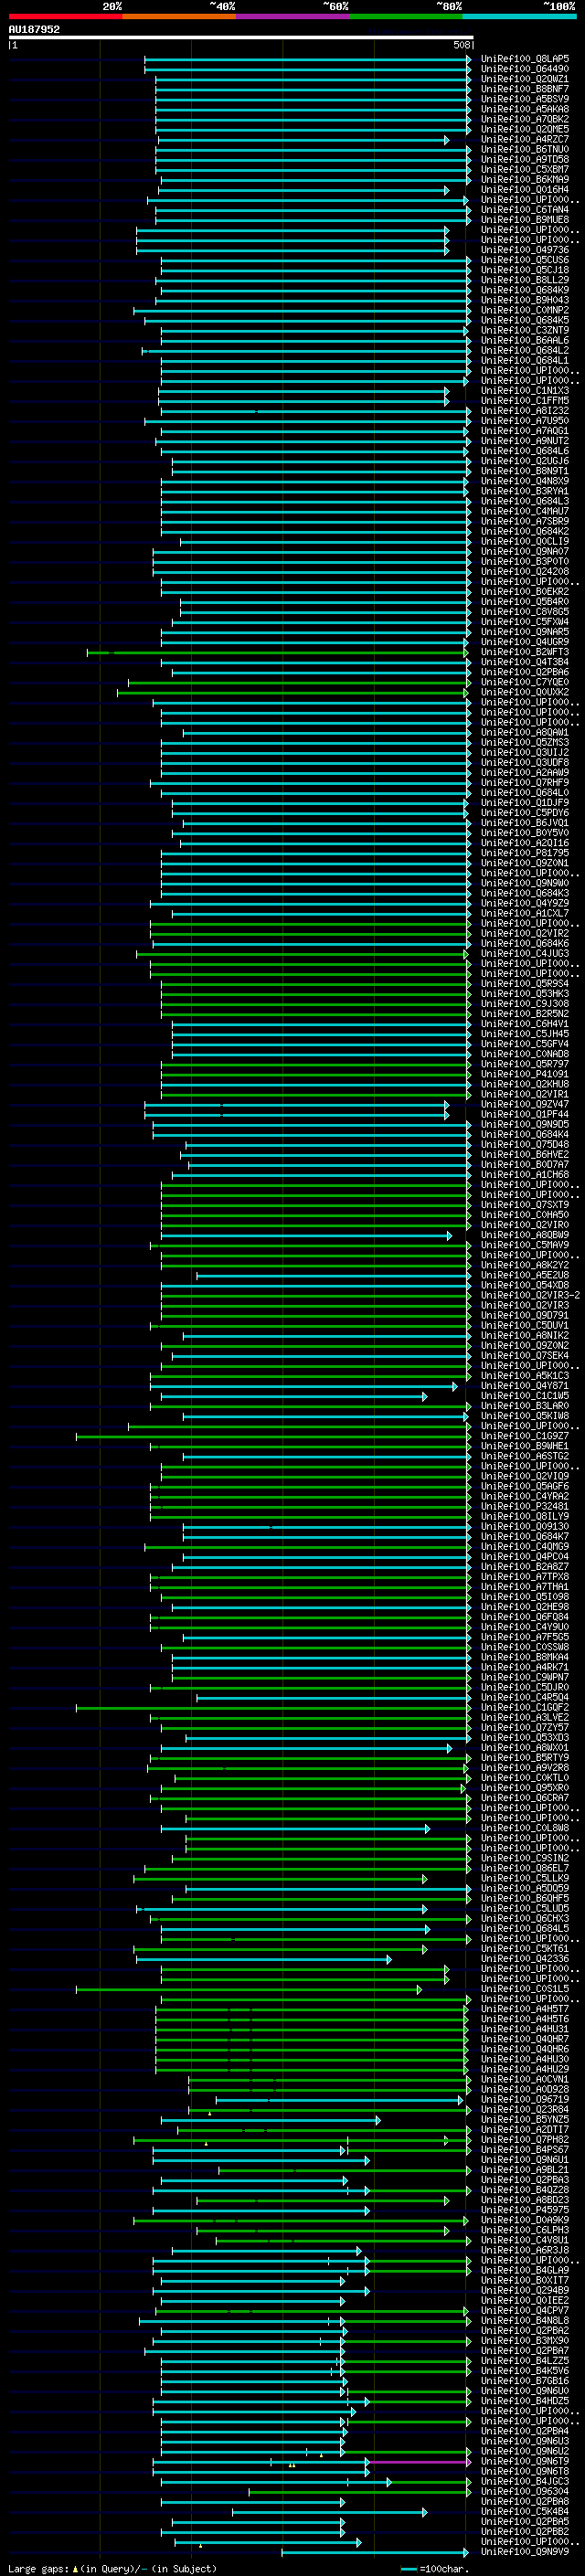Select the AU187952 query sequence label

coord(34,30)
